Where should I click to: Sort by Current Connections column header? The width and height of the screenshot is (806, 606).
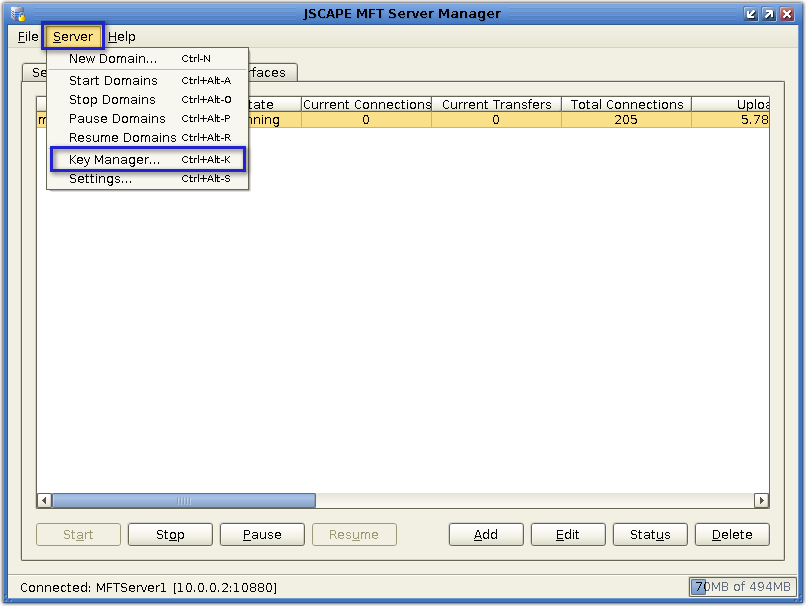(367, 104)
